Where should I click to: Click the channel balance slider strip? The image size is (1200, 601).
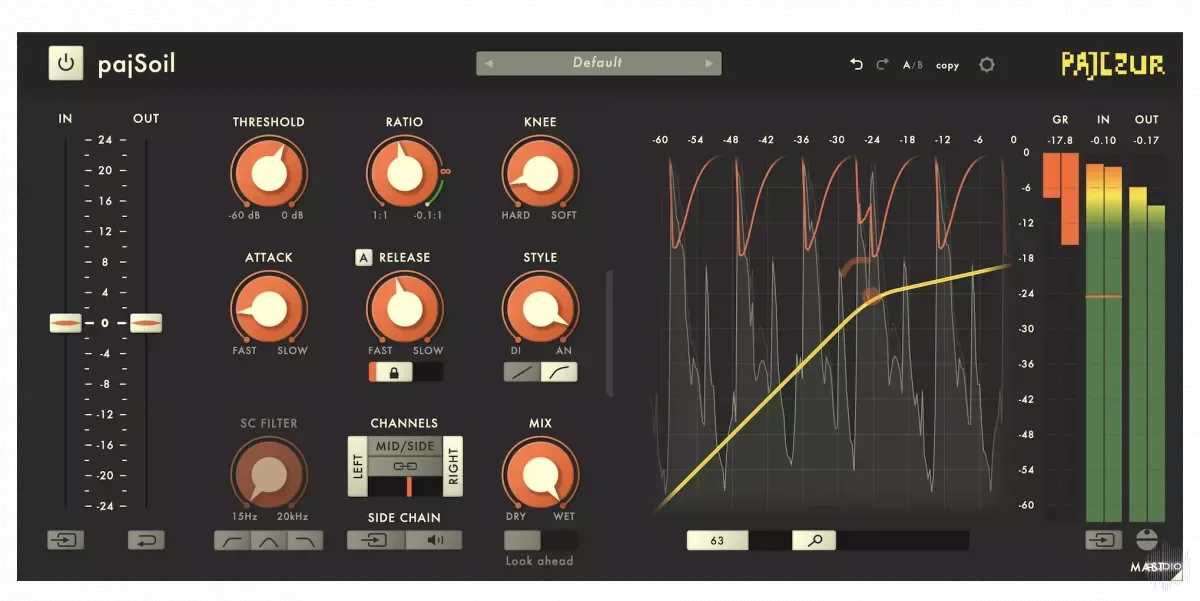tap(405, 486)
